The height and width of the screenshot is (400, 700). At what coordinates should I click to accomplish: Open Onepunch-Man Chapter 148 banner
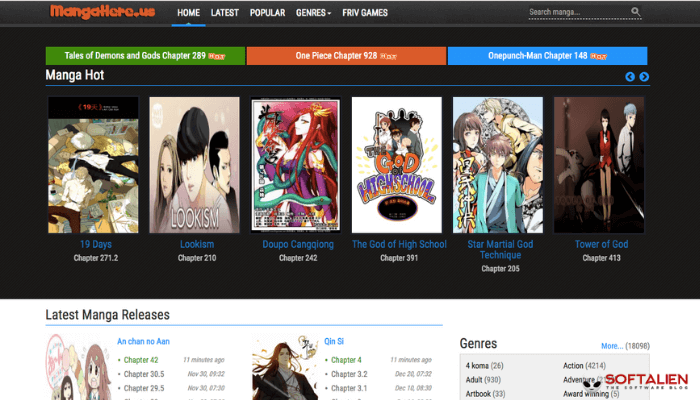pyautogui.click(x=547, y=56)
